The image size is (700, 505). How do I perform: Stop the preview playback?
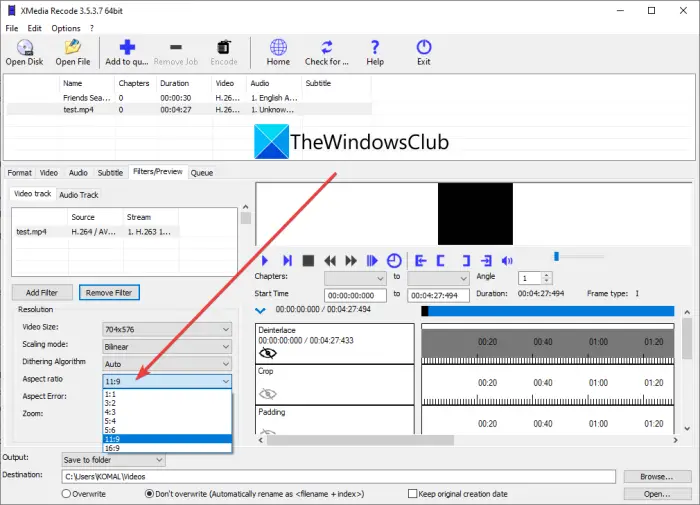(x=308, y=260)
